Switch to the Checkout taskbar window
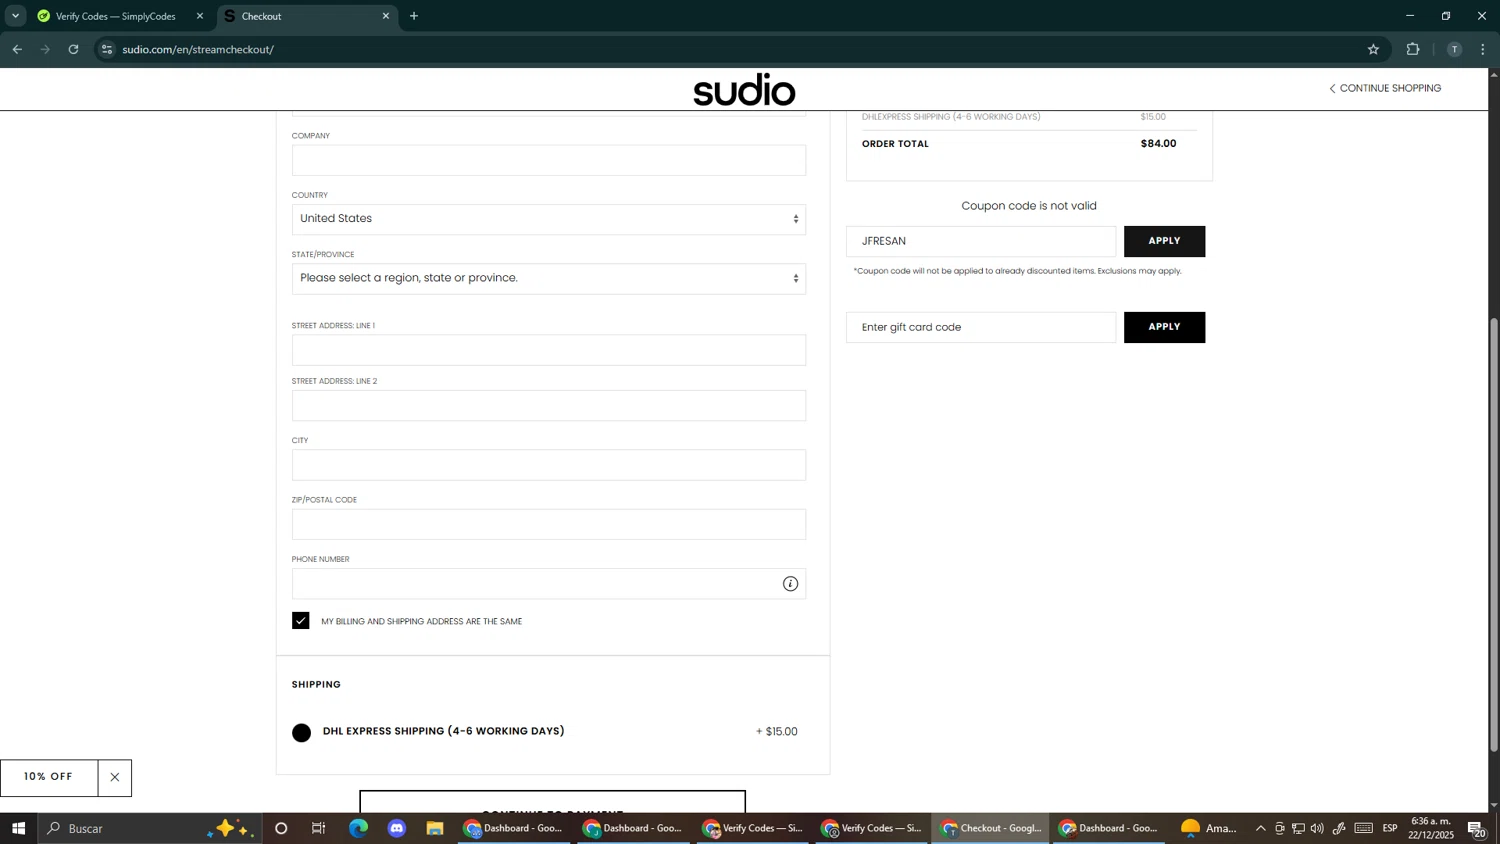 [991, 828]
